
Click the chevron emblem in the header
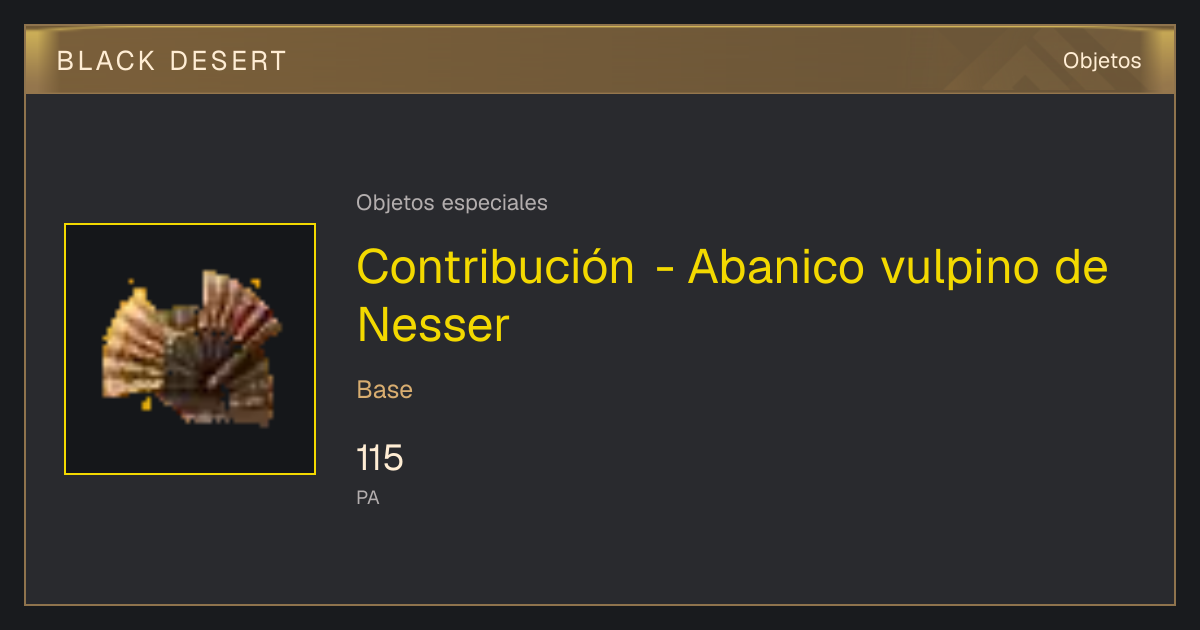pyautogui.click(x=1030, y=65)
